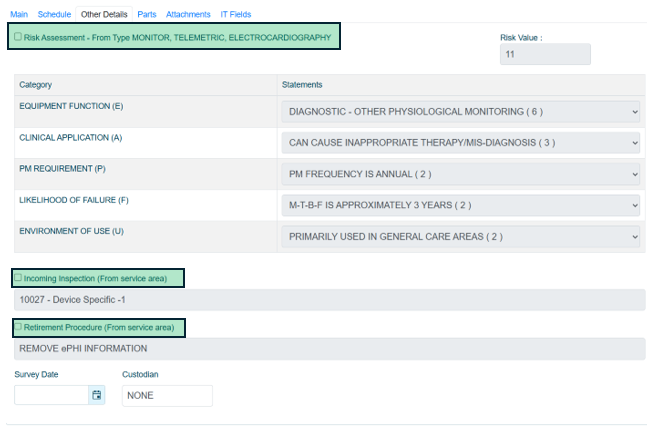Open the Survey Date calendar picker
This screenshot has height=426, width=647.
click(x=97, y=395)
